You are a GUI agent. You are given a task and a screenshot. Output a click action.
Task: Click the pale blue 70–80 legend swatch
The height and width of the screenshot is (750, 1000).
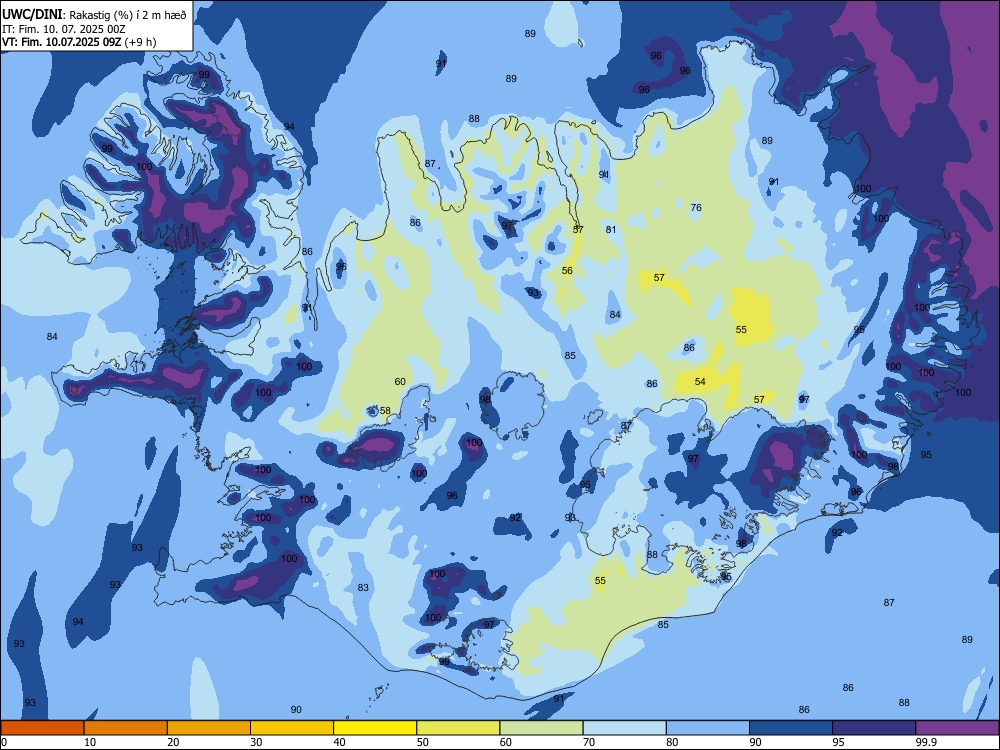tap(624, 728)
